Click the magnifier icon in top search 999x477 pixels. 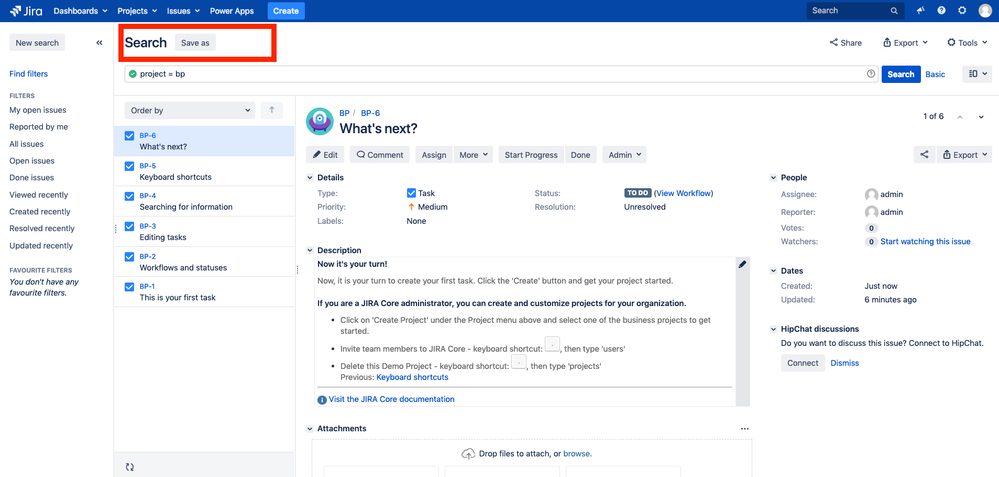[895, 11]
